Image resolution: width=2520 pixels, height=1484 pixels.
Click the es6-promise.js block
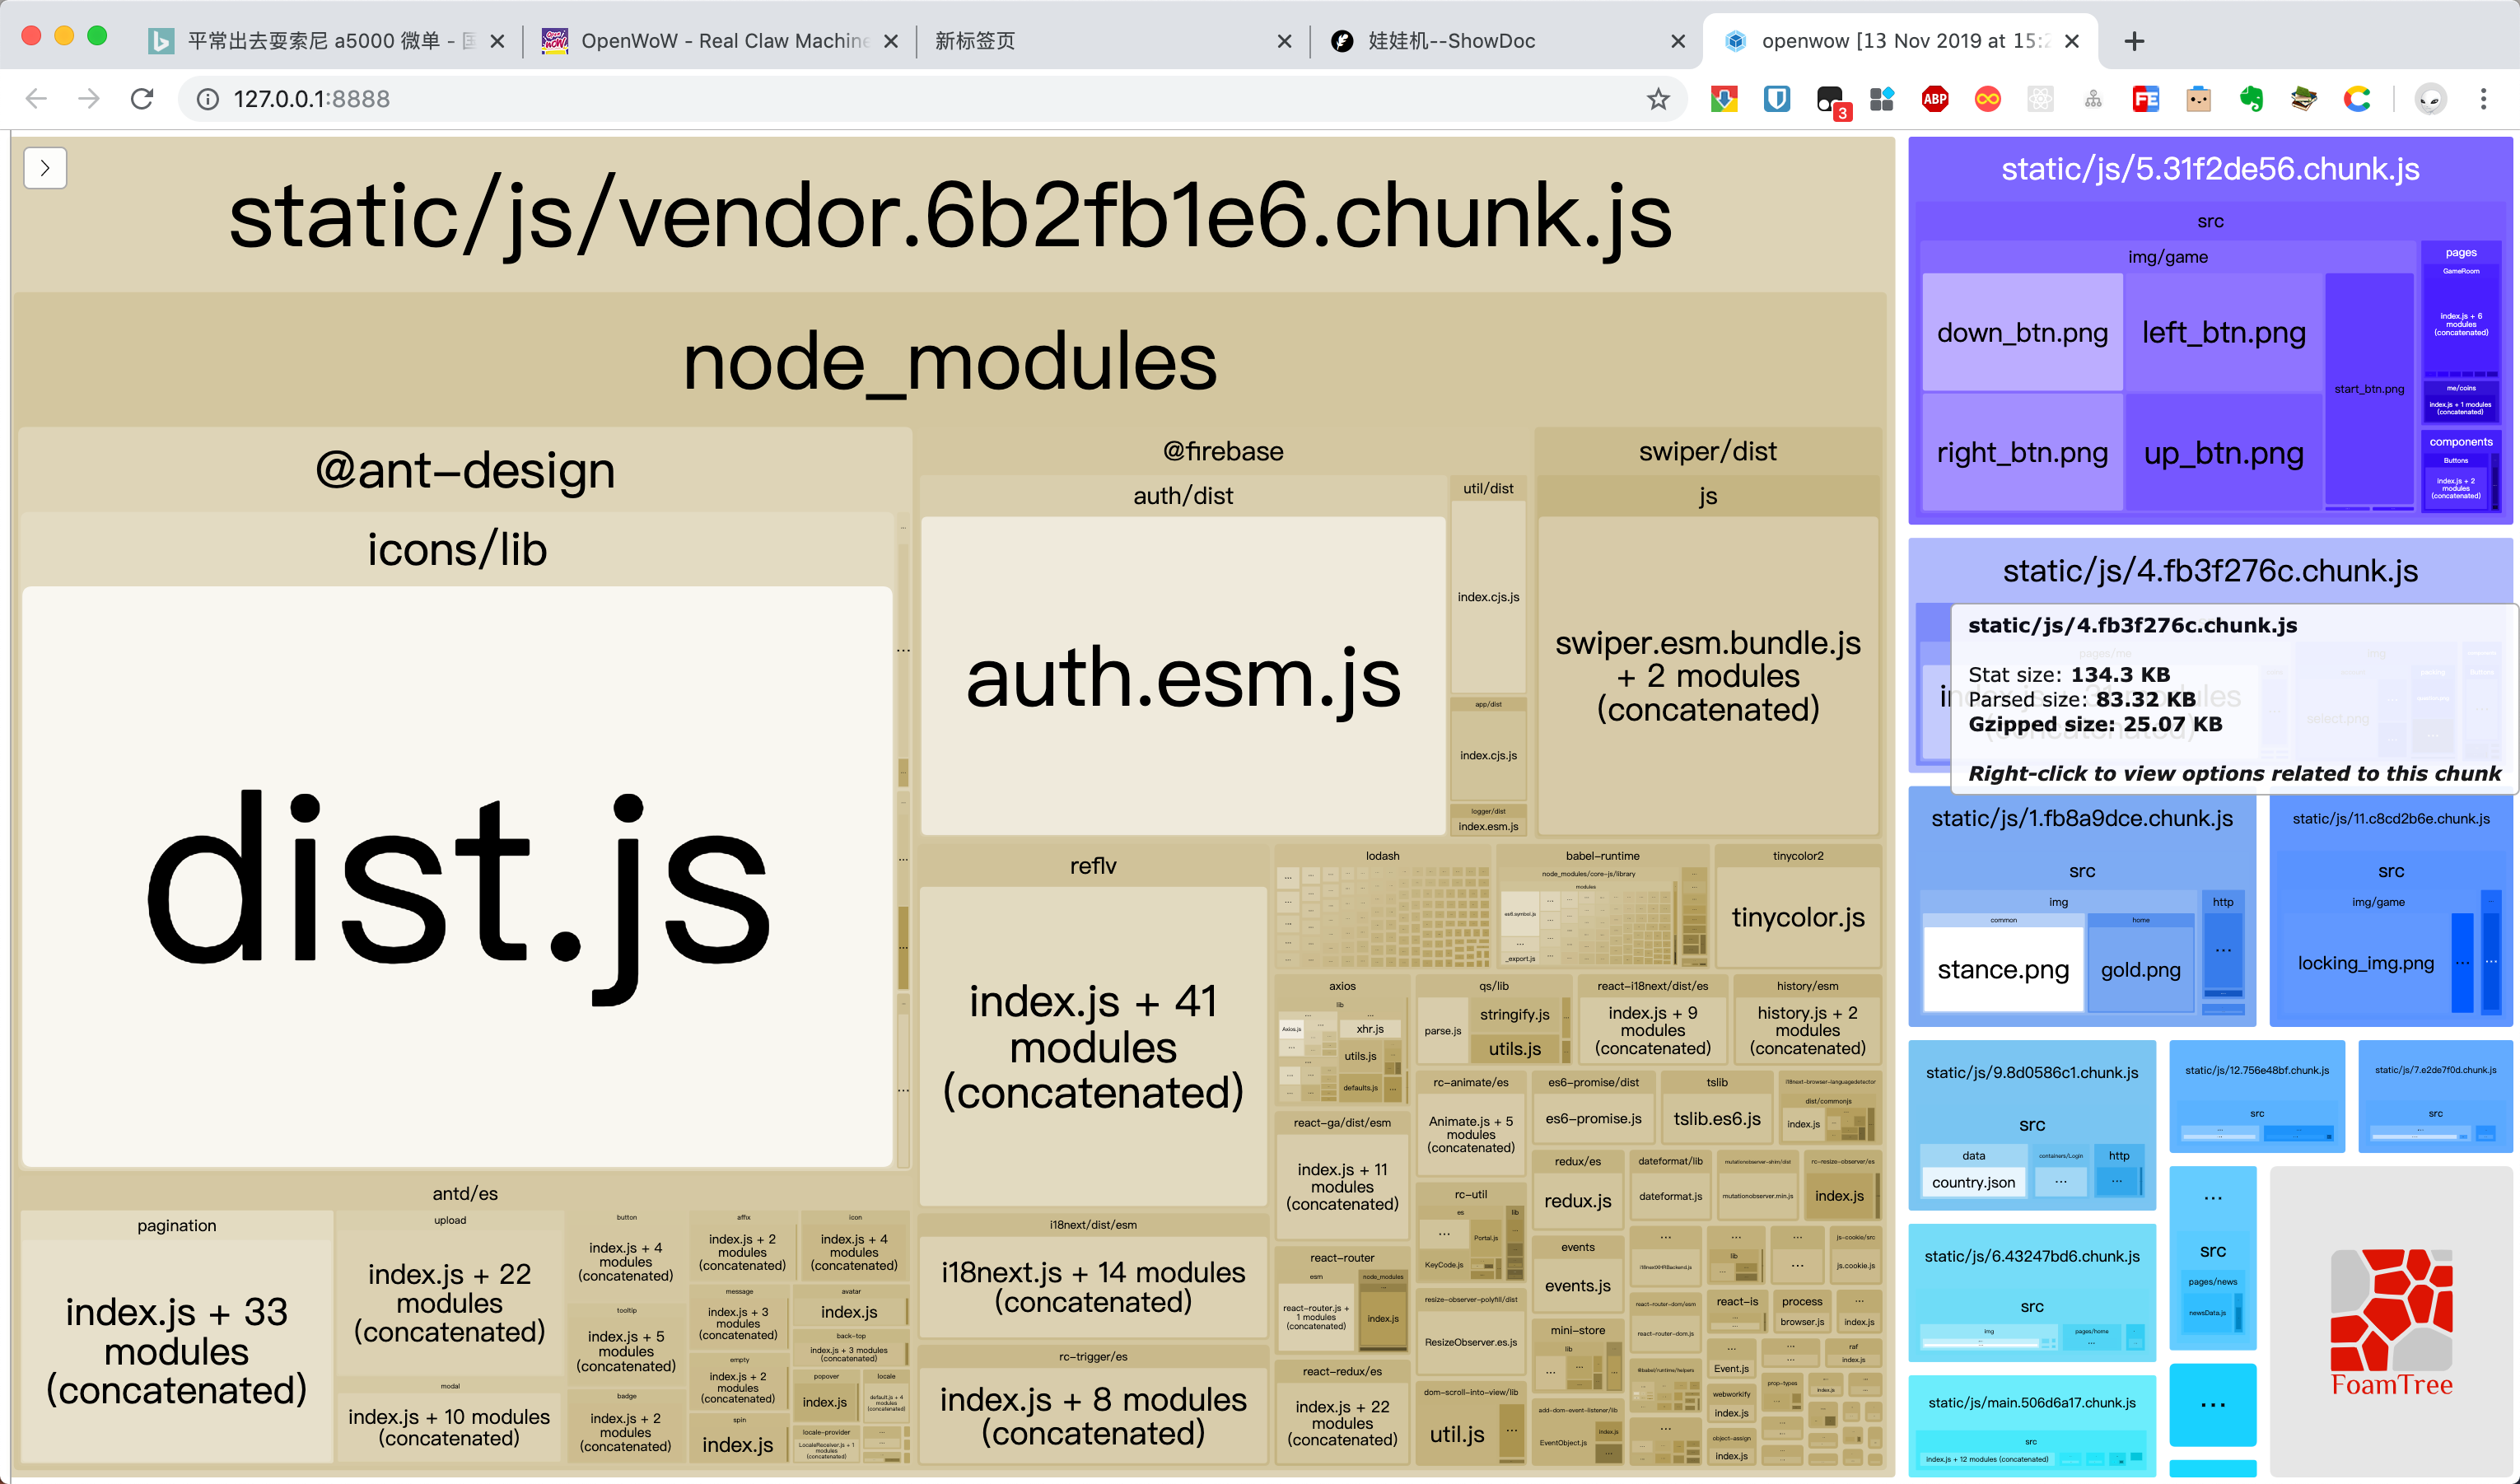[x=1593, y=1118]
